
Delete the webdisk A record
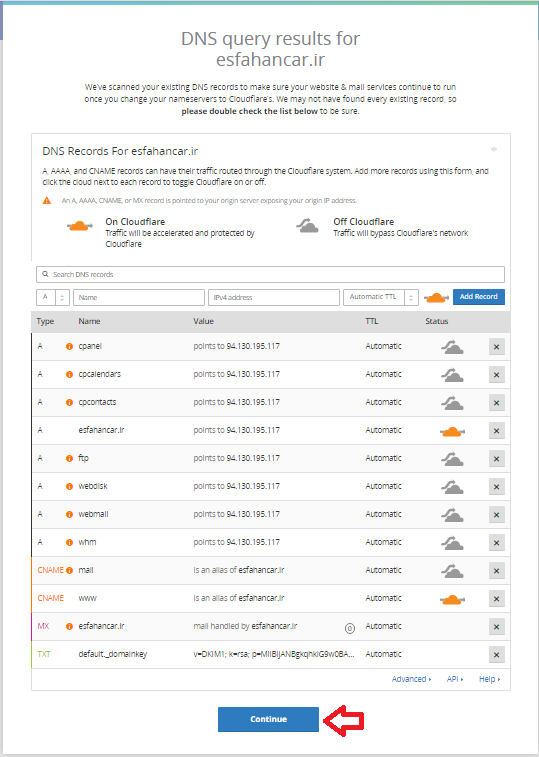click(x=496, y=487)
